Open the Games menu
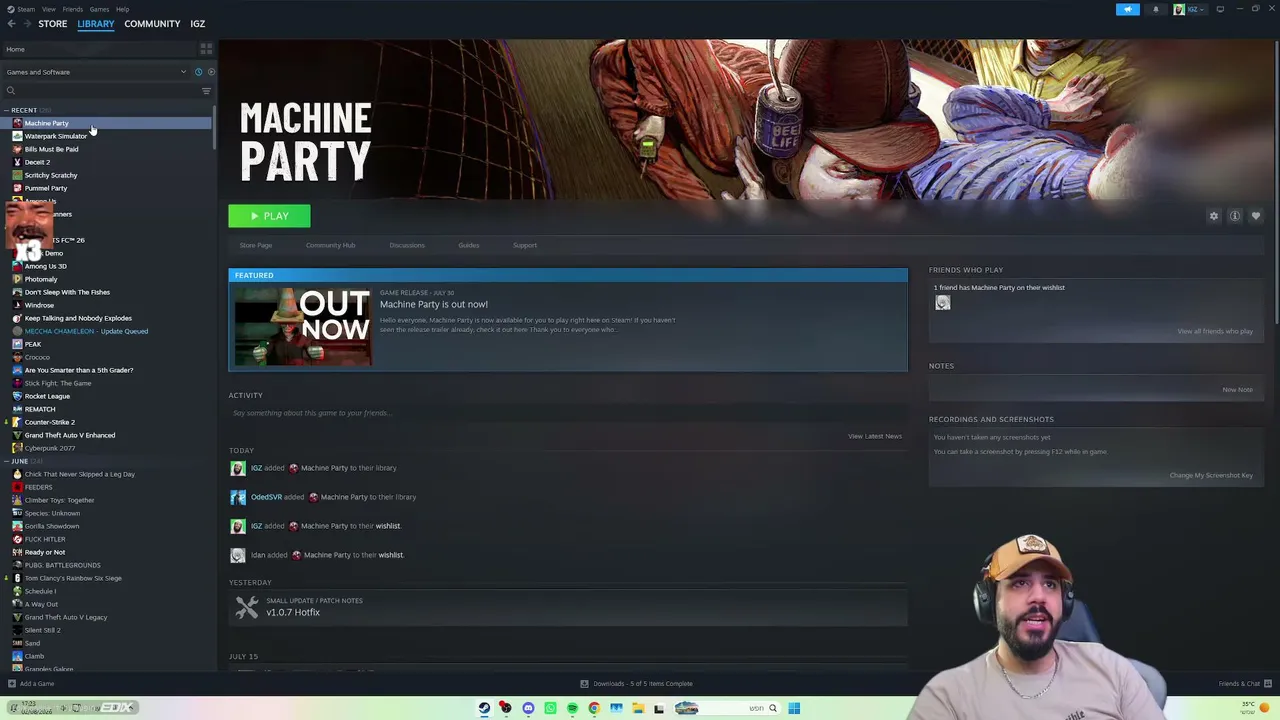 pos(99,9)
